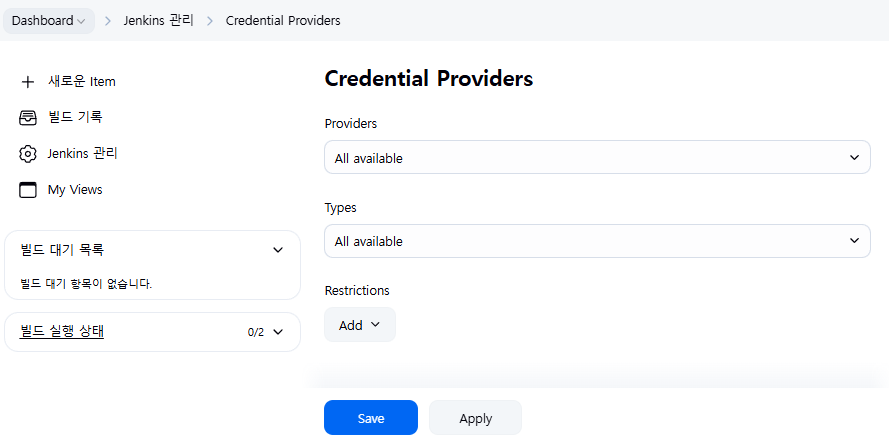Save the credential provider settings
Image resolution: width=889 pixels, height=447 pixels.
(371, 418)
